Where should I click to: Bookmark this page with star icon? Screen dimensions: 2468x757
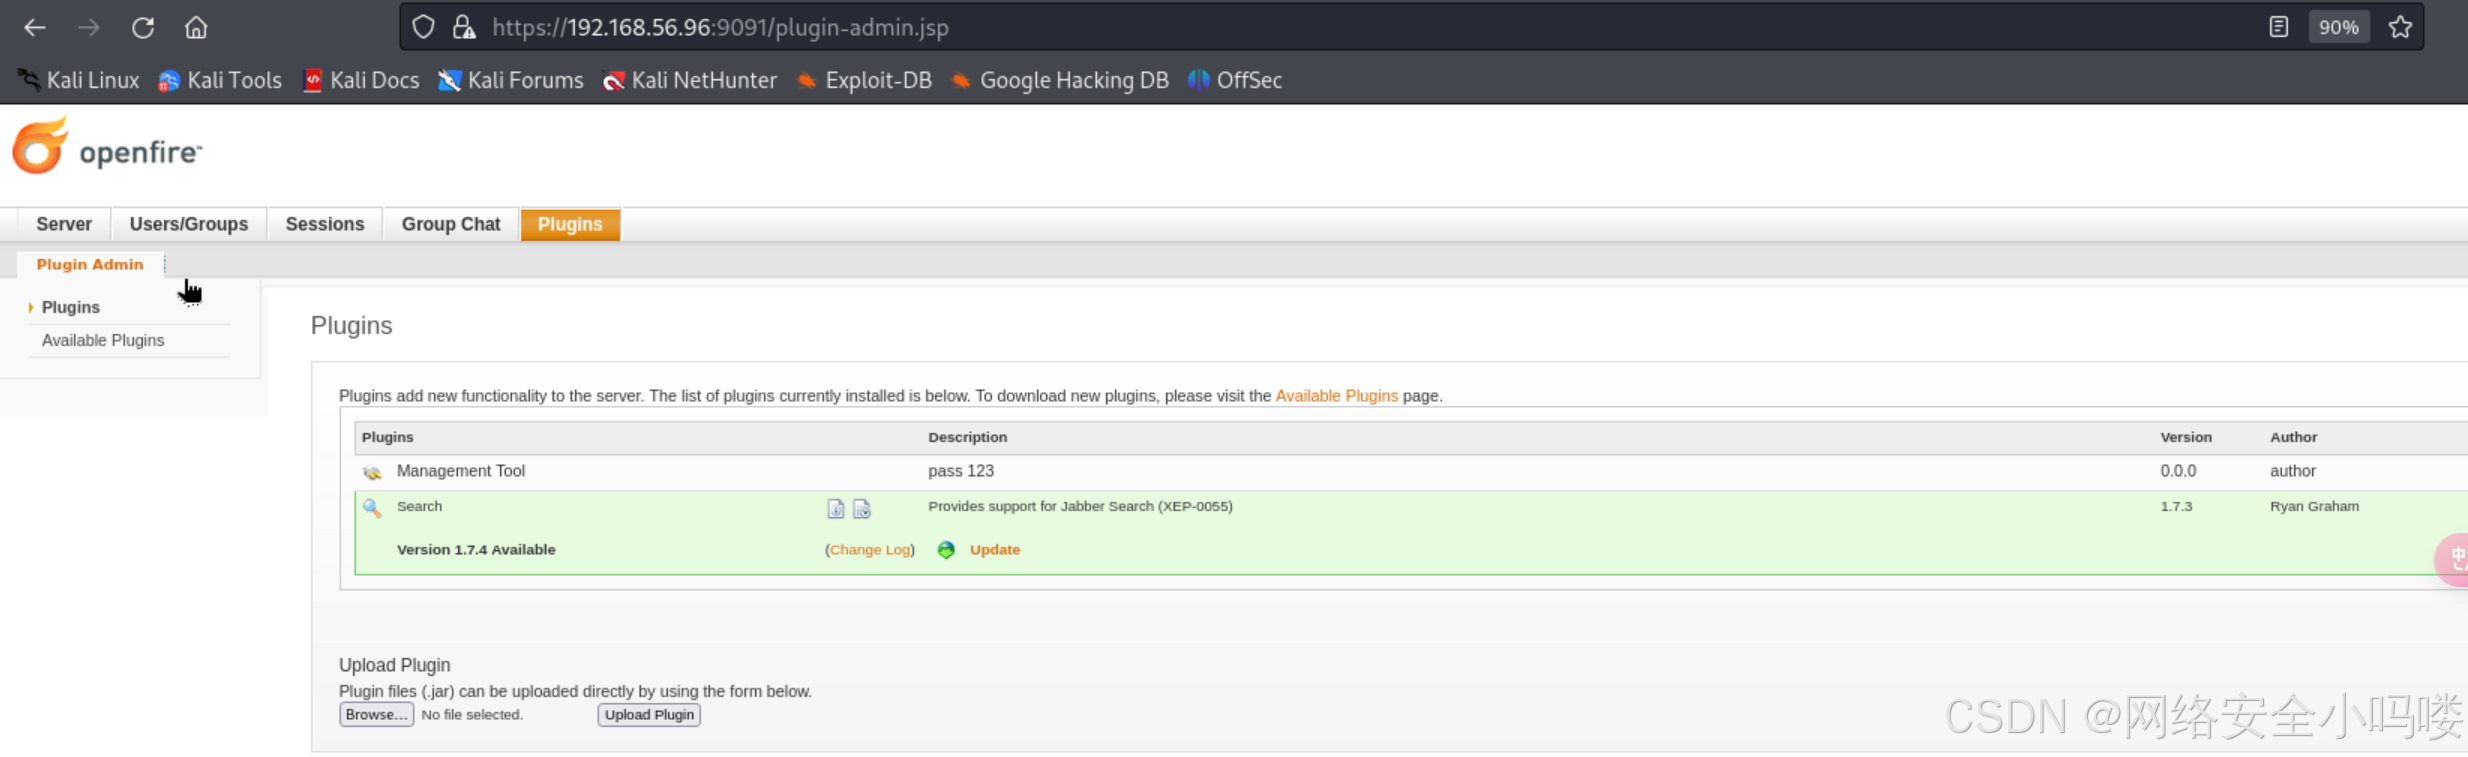click(2400, 27)
